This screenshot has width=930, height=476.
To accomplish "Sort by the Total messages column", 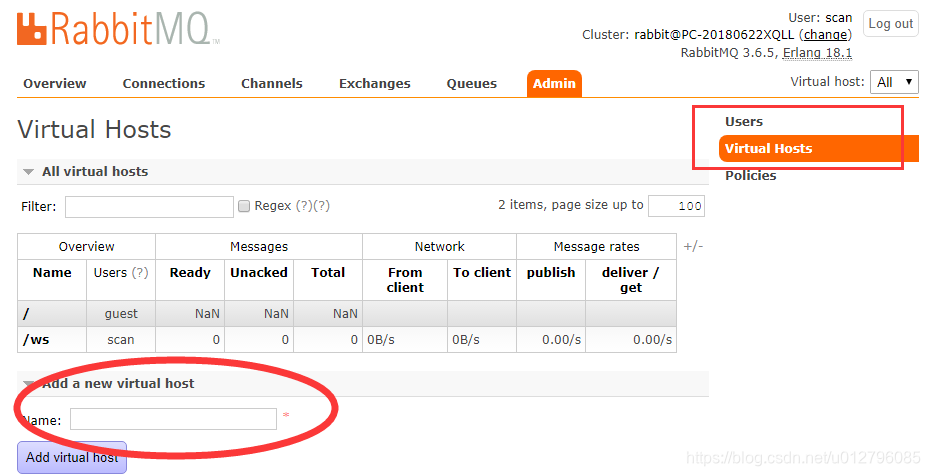I will [x=328, y=273].
